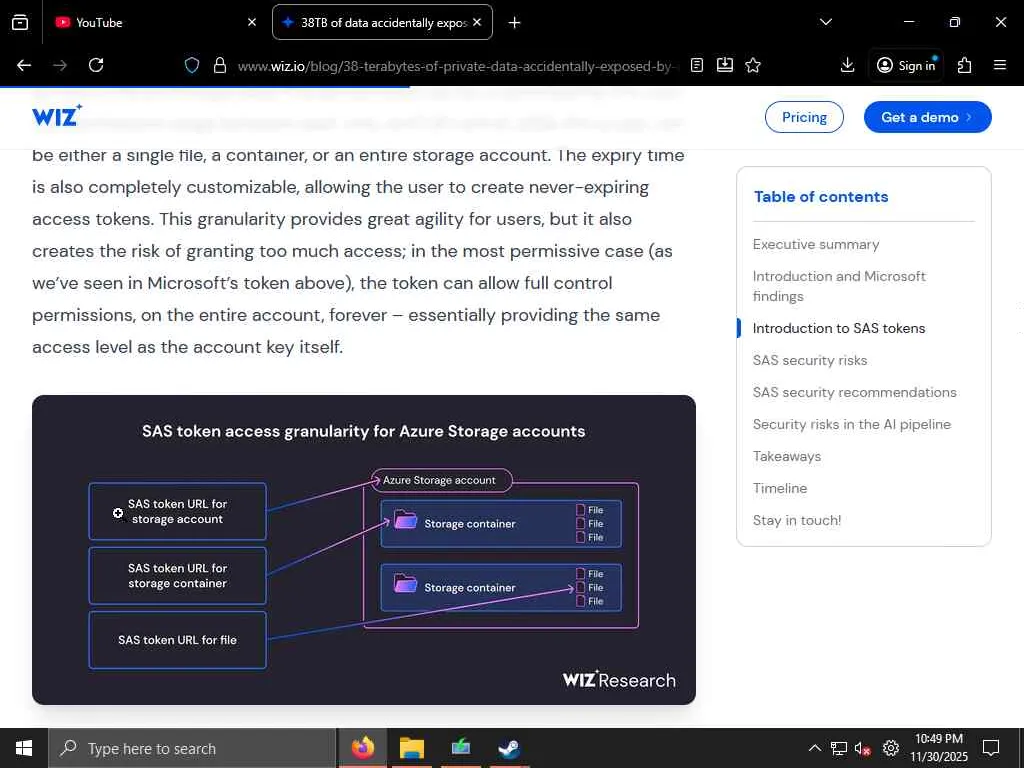1024x768 pixels.
Task: Open the clock showing 10:49 PM
Action: tap(938, 748)
